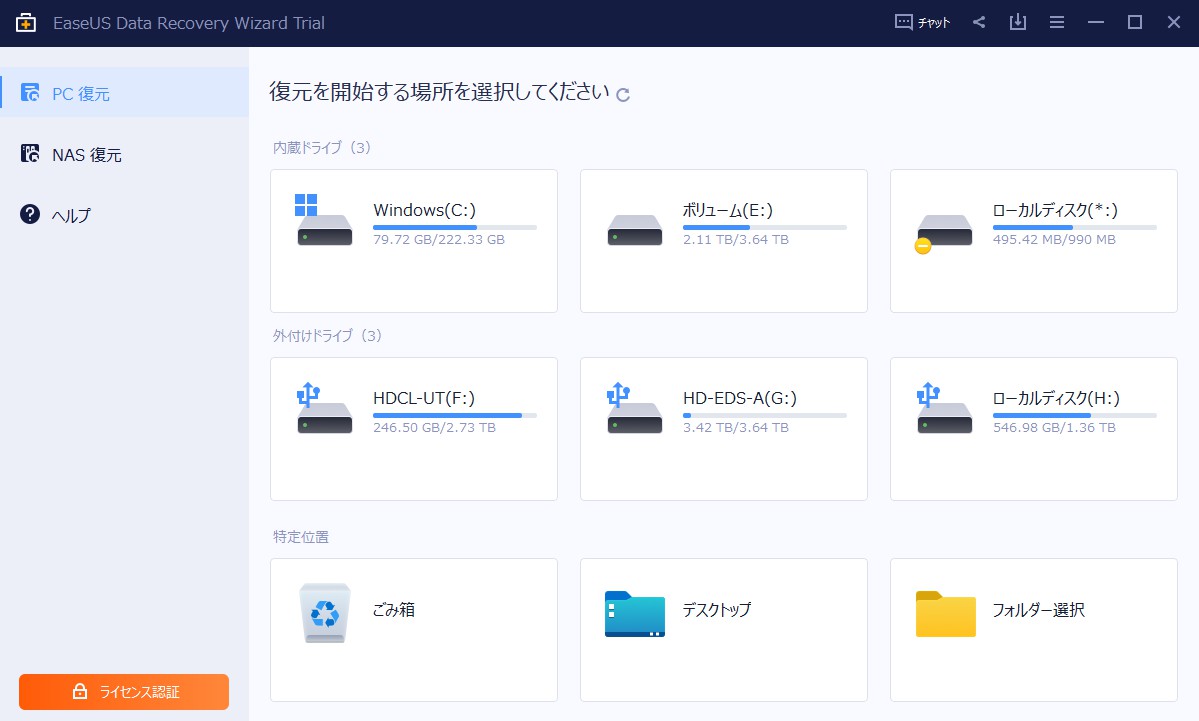Click the HDCL-UT(F:) USB drive icon
Viewport: 1199px width, 721px height.
point(324,408)
